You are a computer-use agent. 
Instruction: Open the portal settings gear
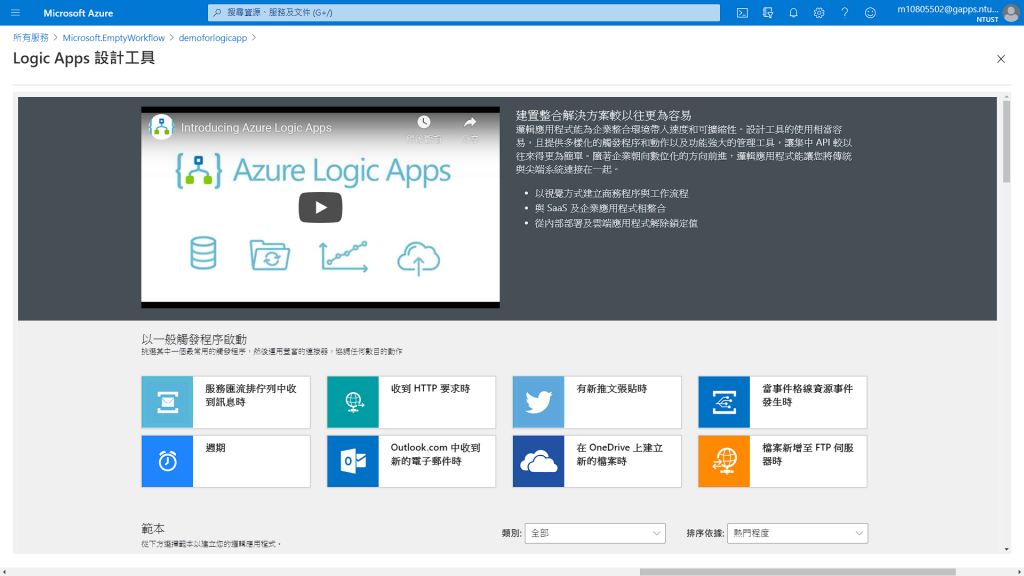click(x=819, y=12)
